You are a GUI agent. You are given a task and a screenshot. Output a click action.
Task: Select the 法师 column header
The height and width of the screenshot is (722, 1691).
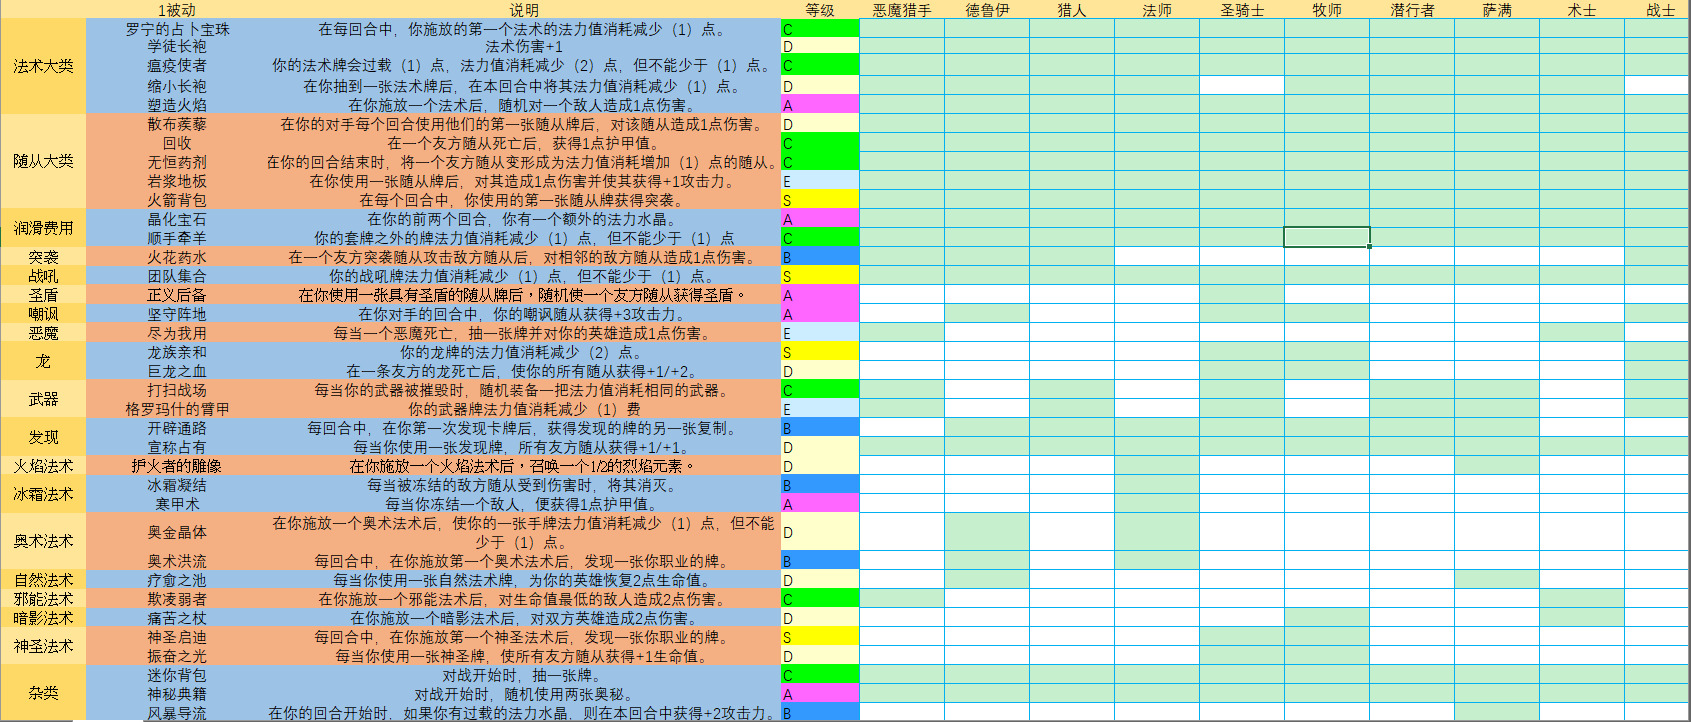[1157, 10]
